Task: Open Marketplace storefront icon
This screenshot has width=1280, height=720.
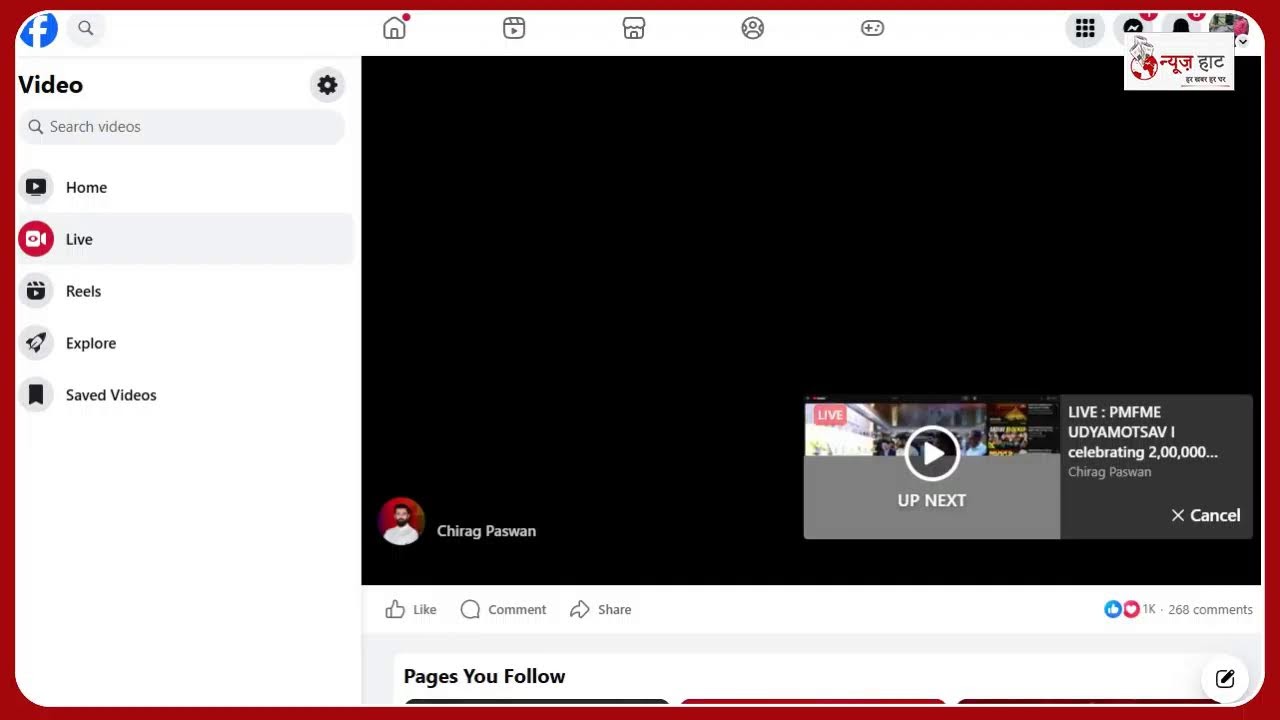Action: (x=634, y=28)
